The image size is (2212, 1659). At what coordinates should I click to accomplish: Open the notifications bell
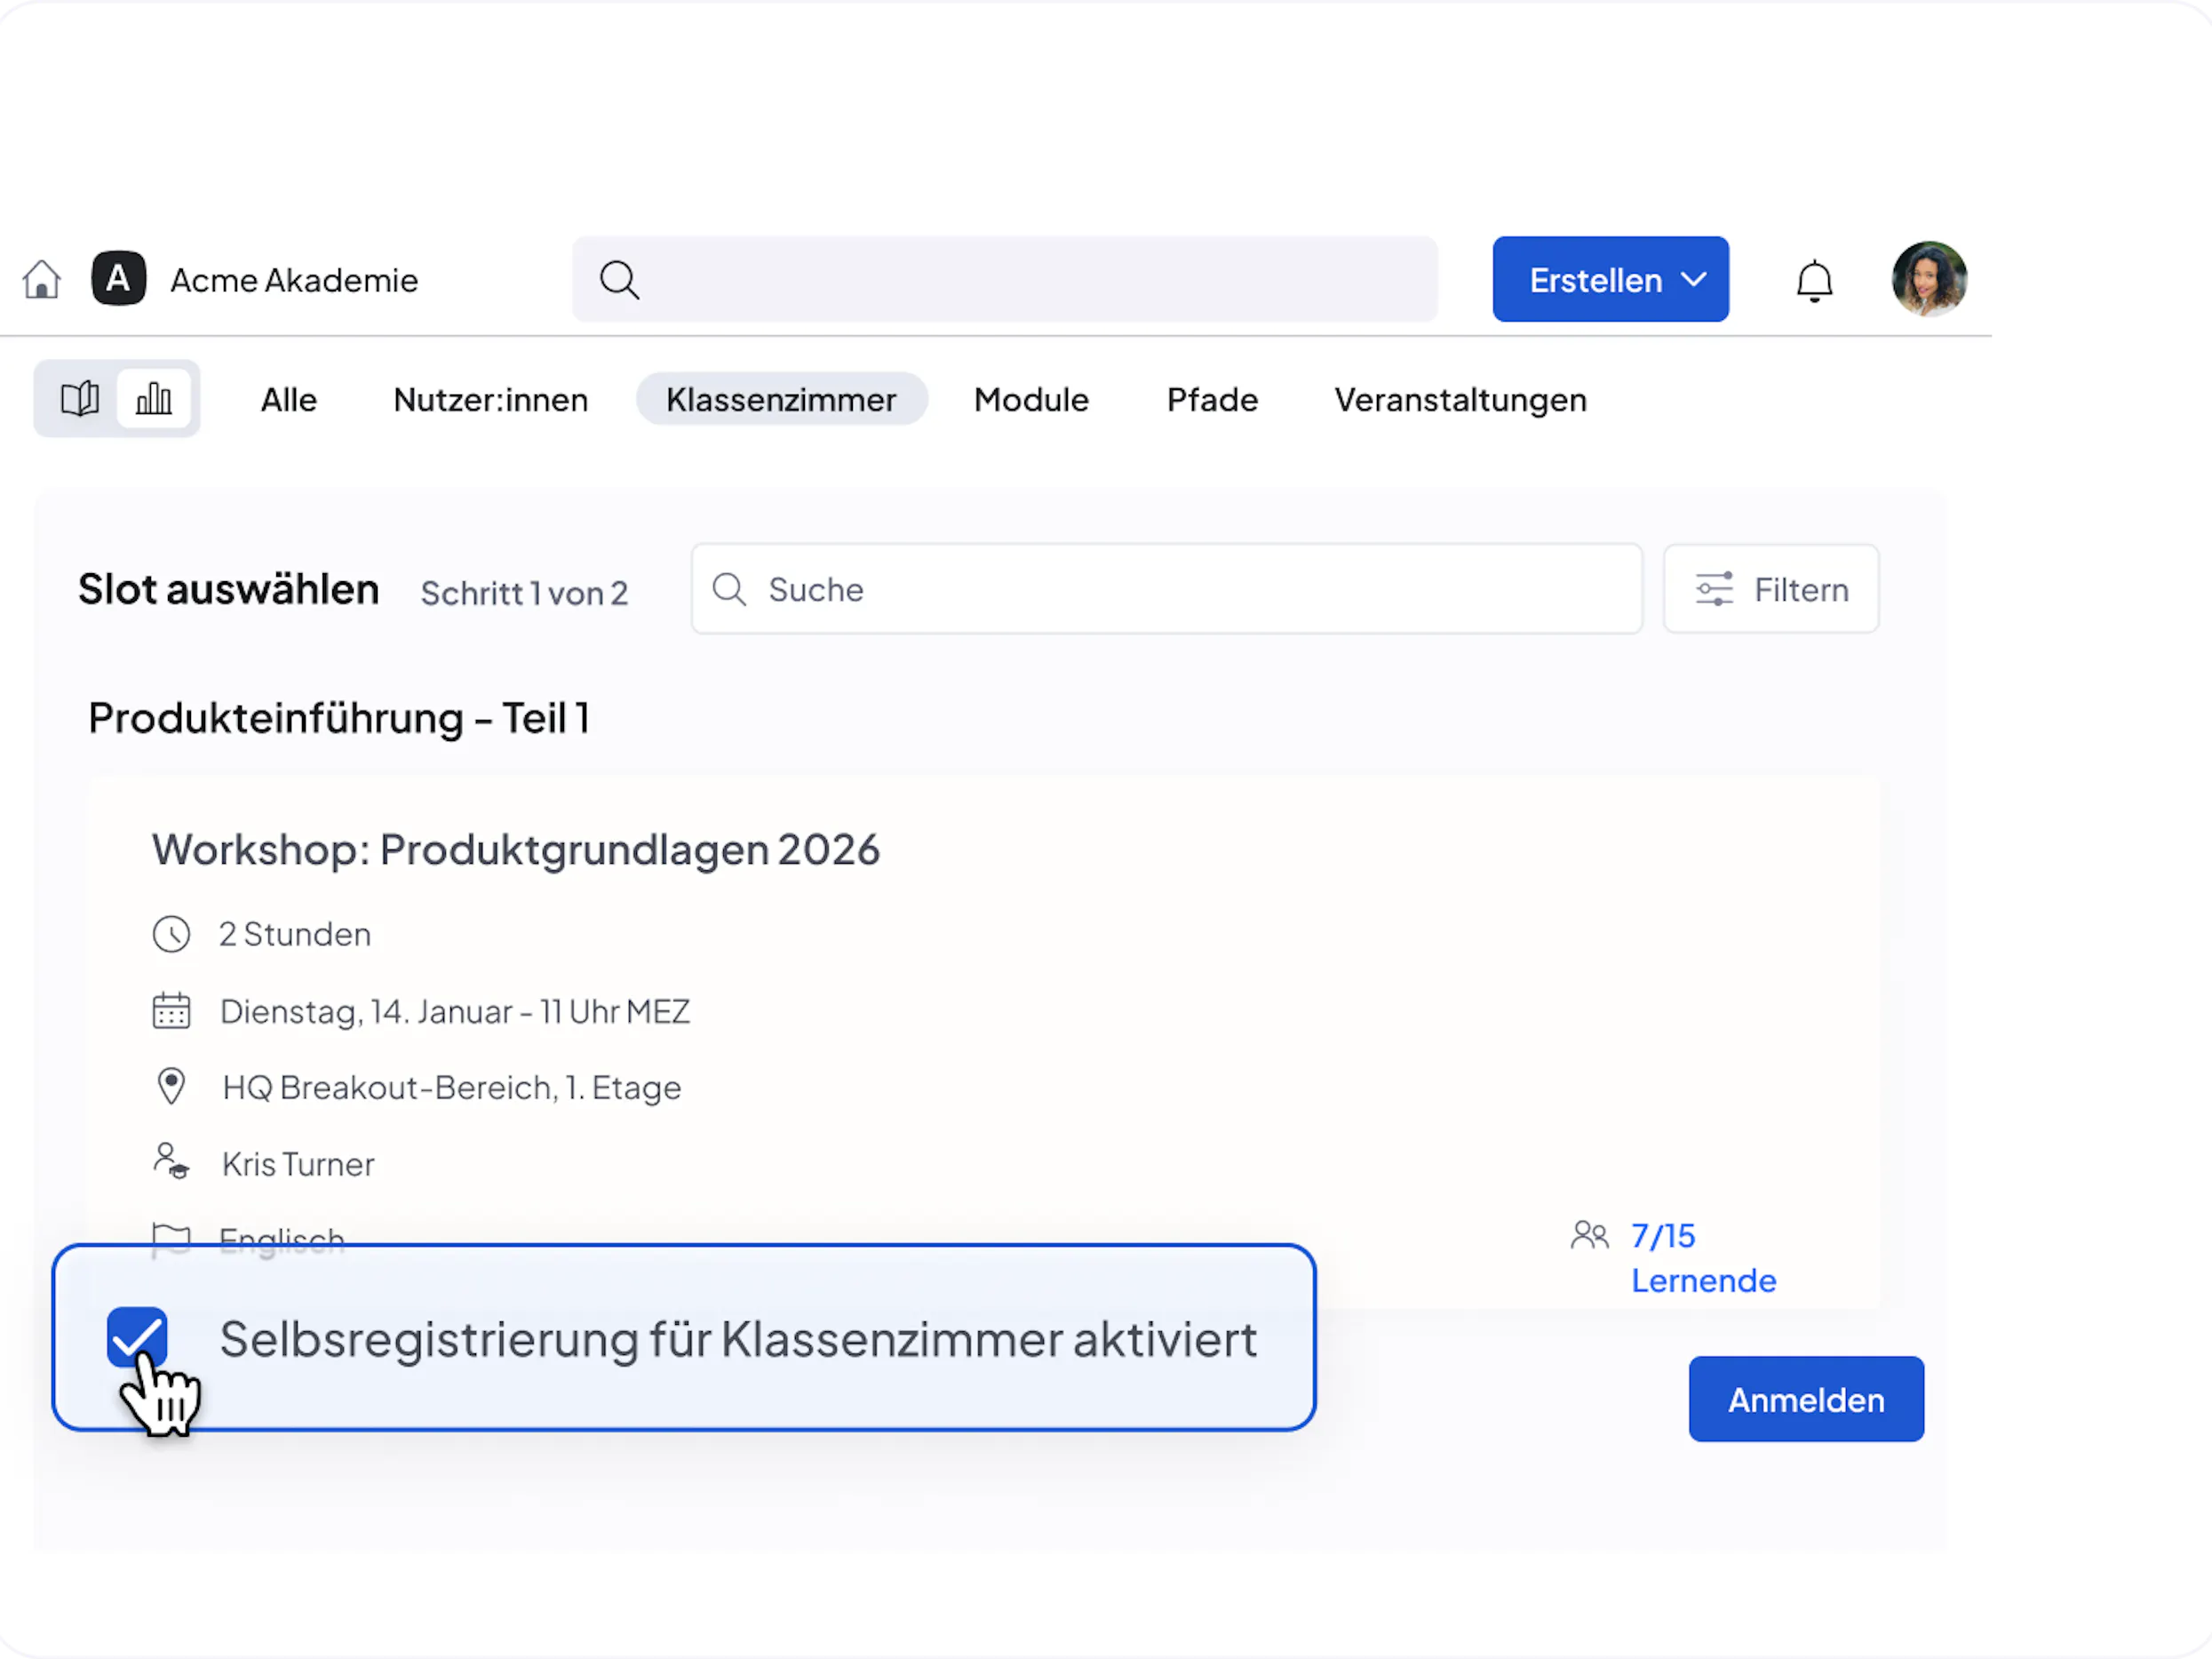(1814, 281)
